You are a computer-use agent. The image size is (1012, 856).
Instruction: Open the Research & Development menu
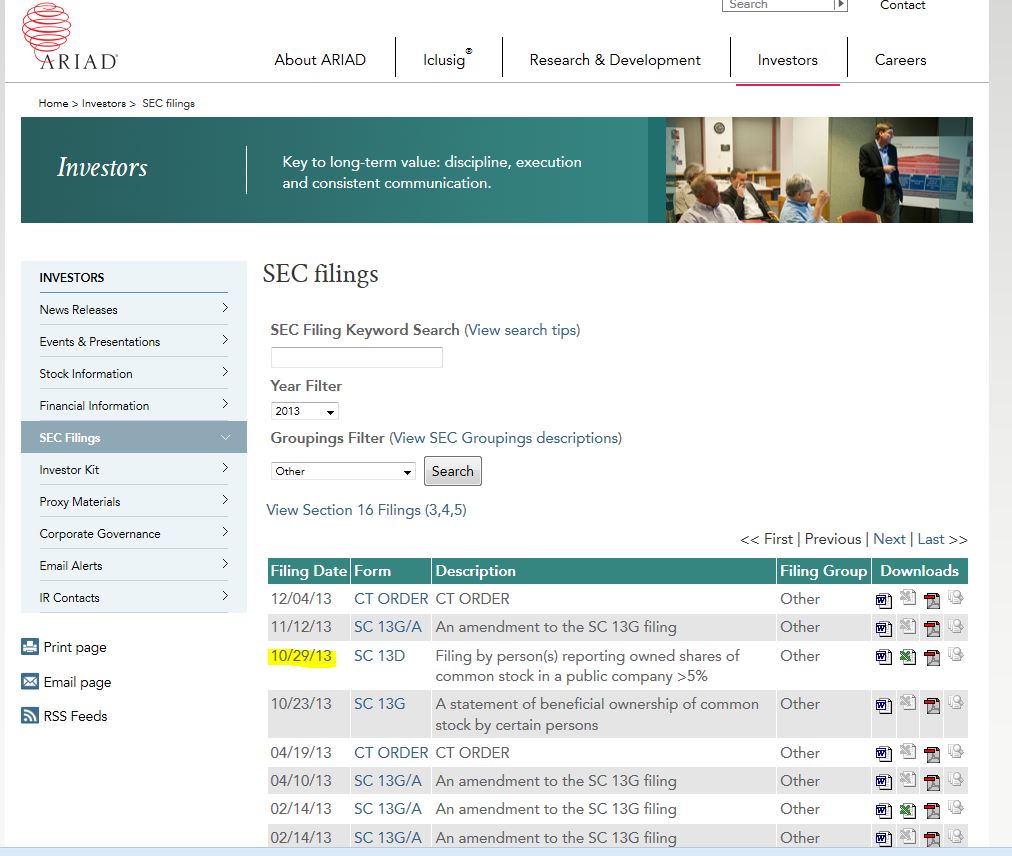[615, 60]
